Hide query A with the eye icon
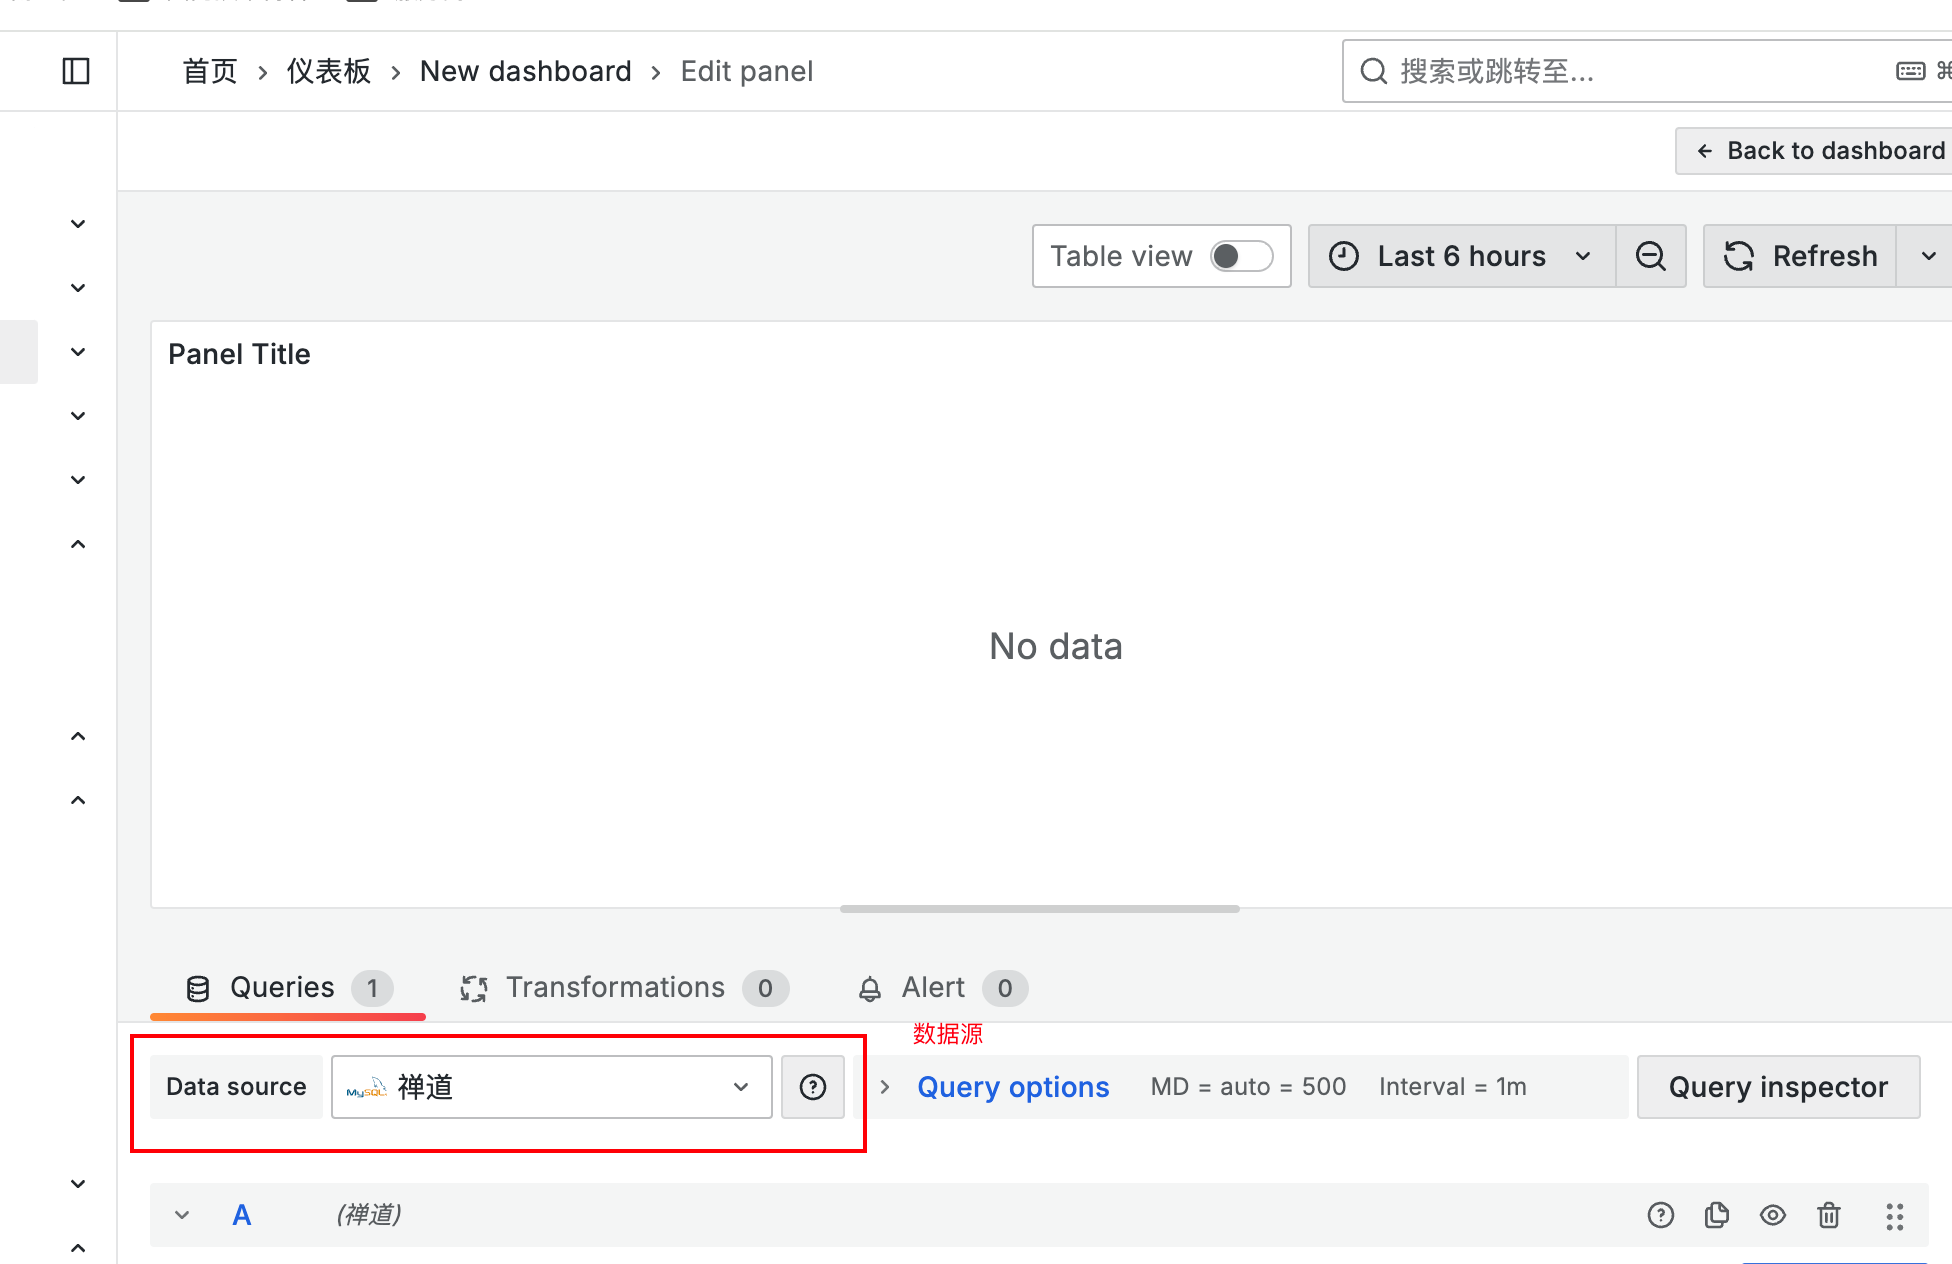Image resolution: width=1952 pixels, height=1264 pixels. (x=1773, y=1215)
